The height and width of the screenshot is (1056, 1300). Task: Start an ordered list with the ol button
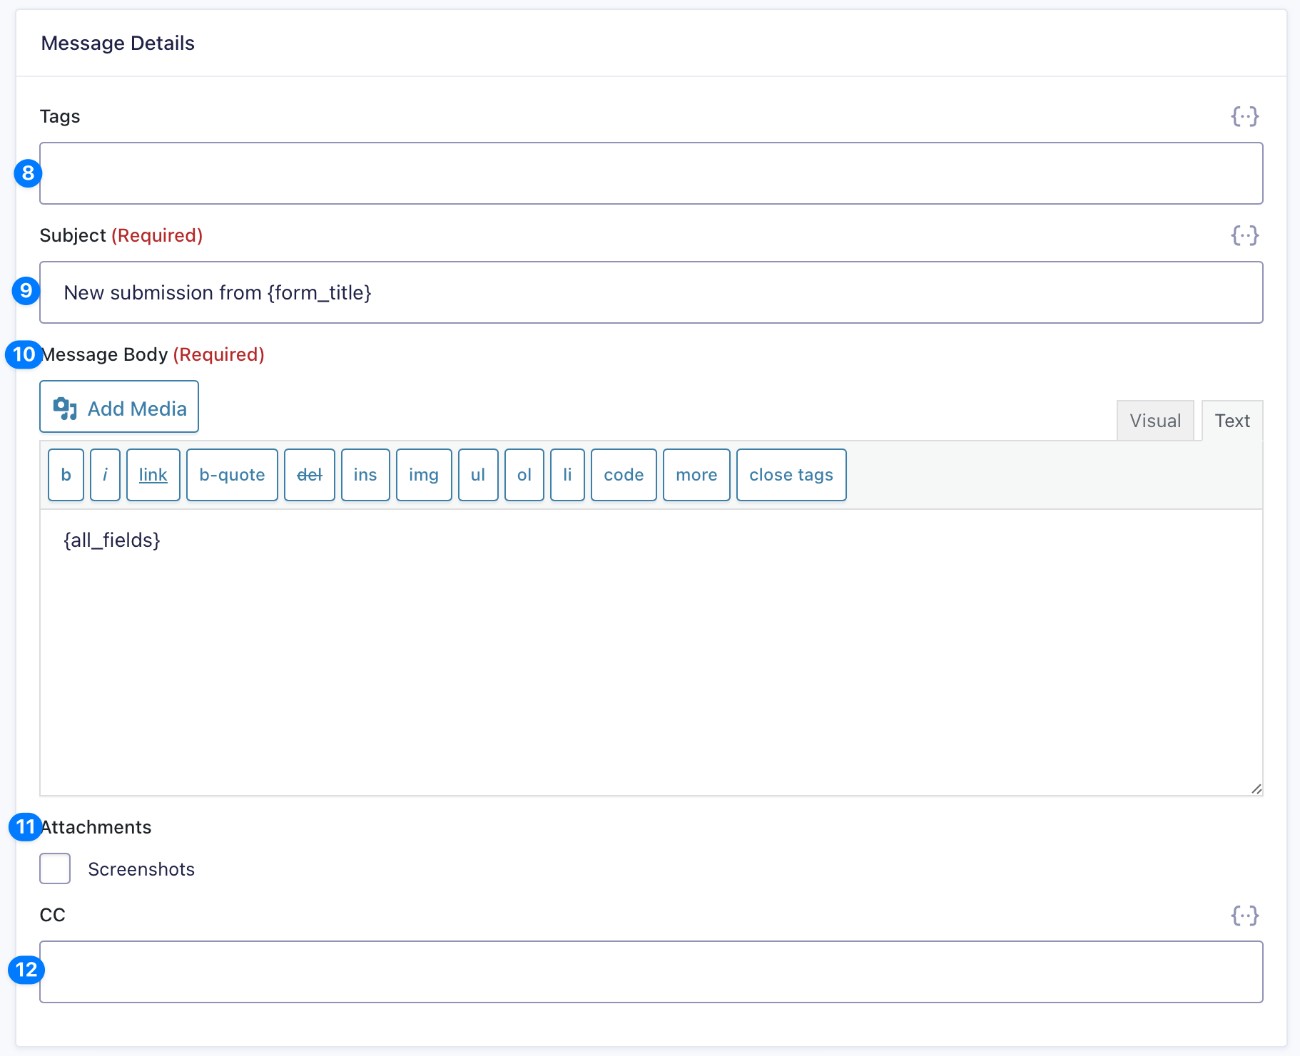523,474
